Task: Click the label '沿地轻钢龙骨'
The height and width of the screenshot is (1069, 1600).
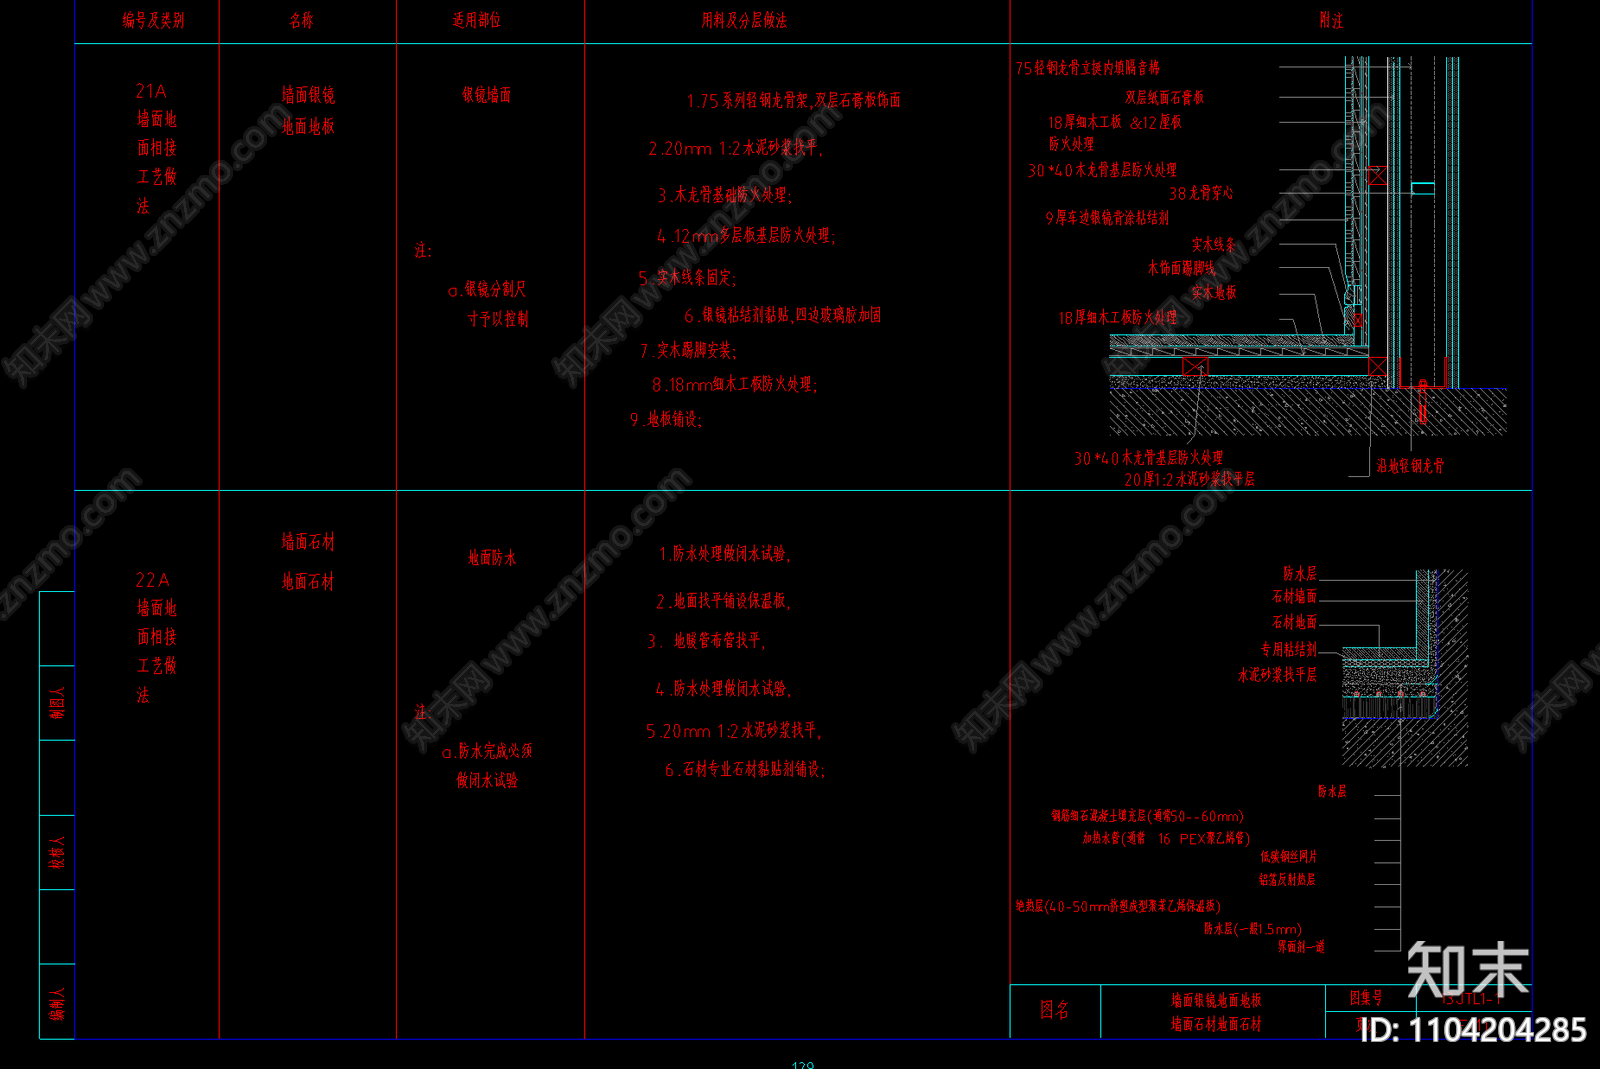Action: point(1410,466)
